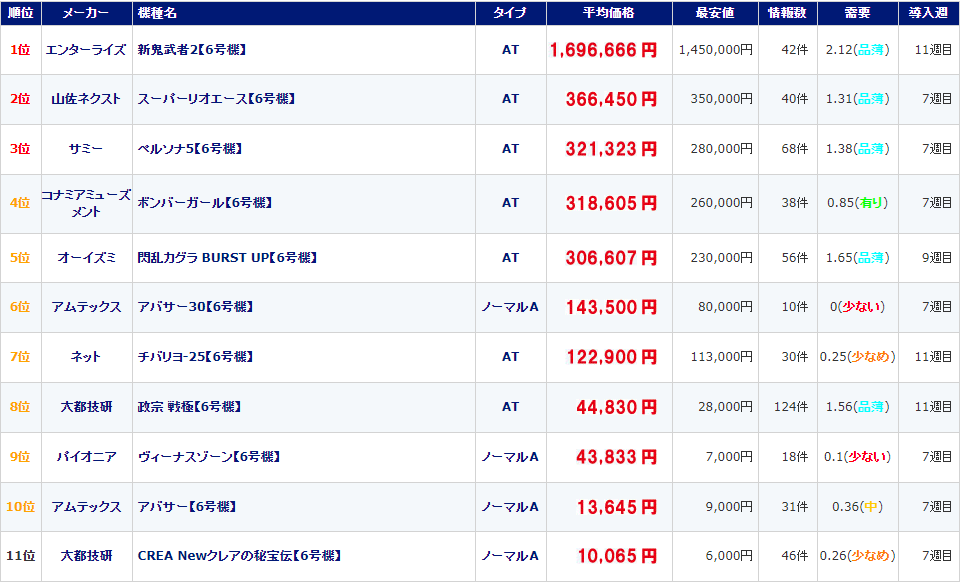This screenshot has height=583, width=961.
Task: Click the 68件 info count
Action: click(794, 148)
